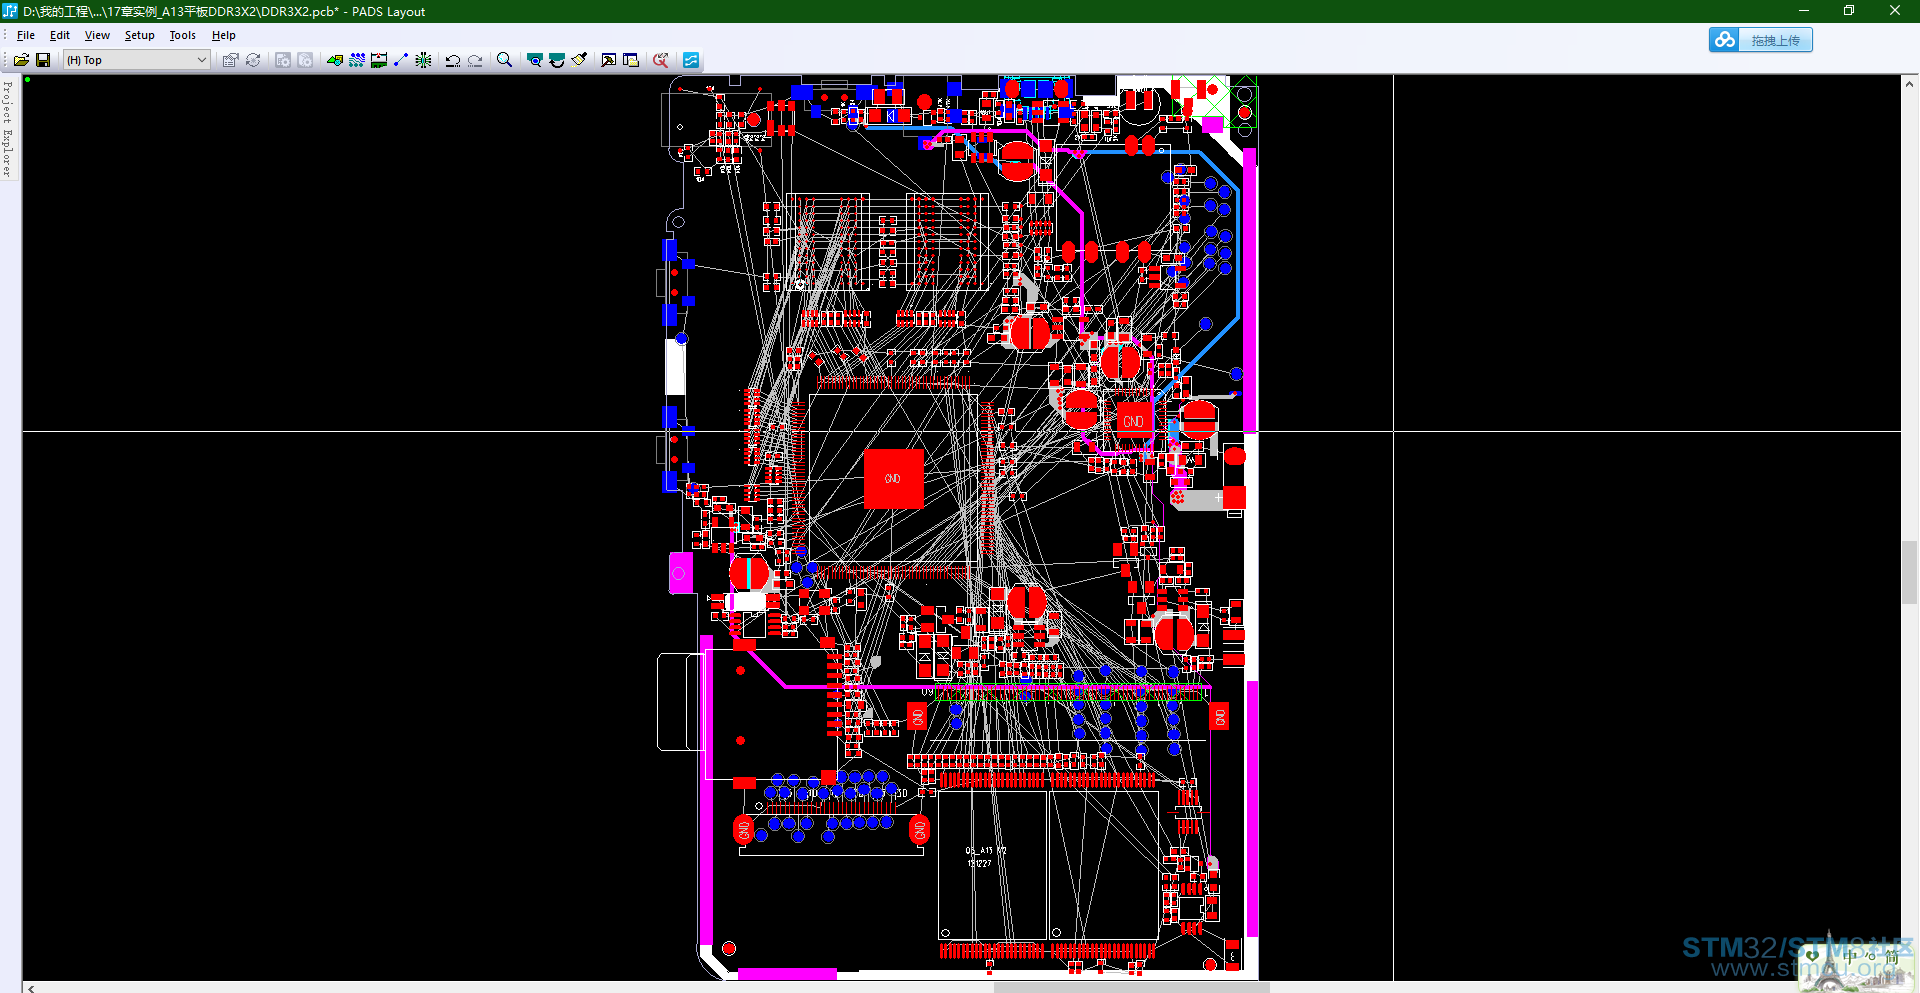Click the Open file folder icon
This screenshot has height=993, width=1920.
point(21,60)
